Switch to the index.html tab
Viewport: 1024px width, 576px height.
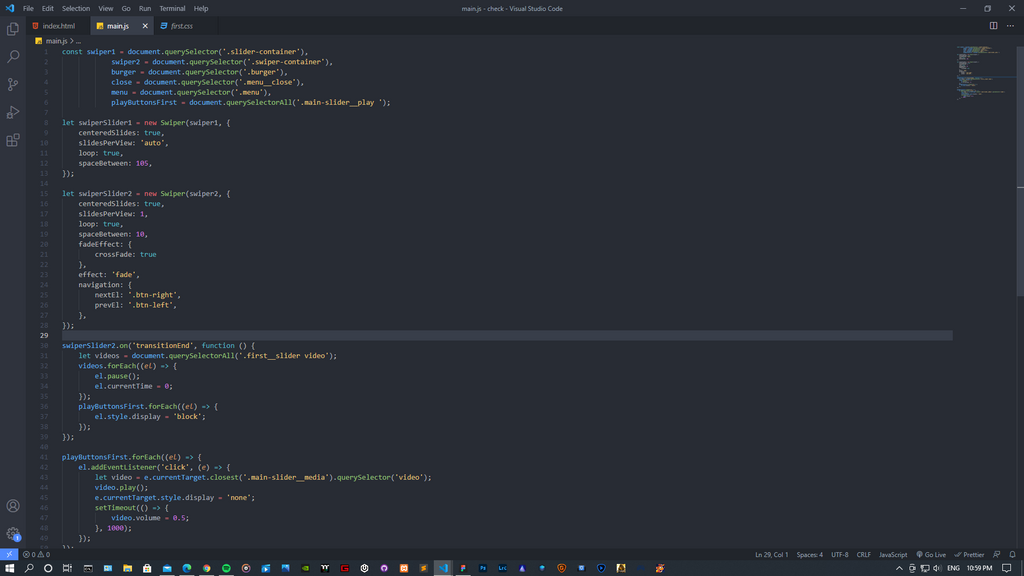tap(58, 26)
